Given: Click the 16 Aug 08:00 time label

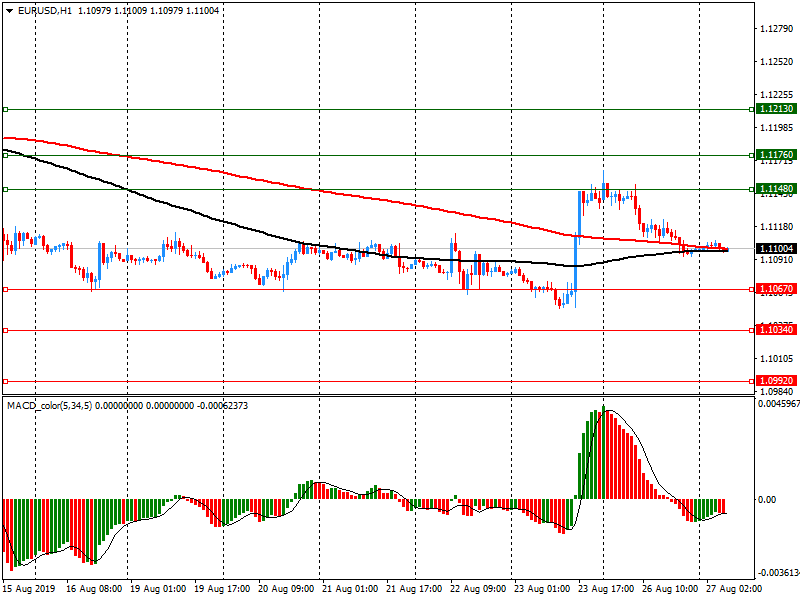Looking at the screenshot, I should click(x=94, y=589).
